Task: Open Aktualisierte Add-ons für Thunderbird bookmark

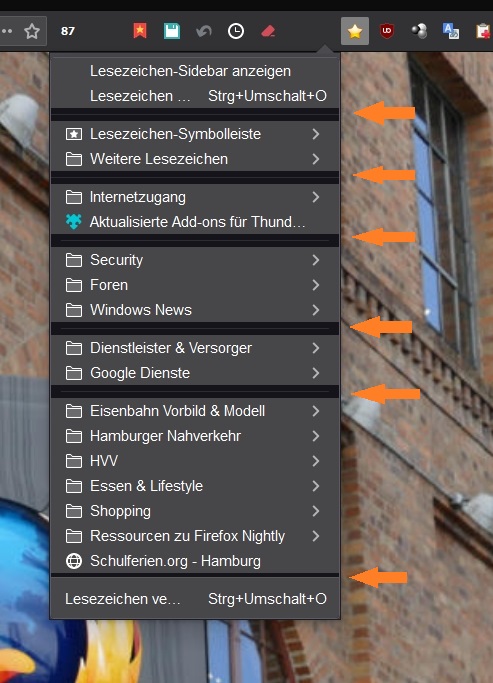Action: pos(195,222)
